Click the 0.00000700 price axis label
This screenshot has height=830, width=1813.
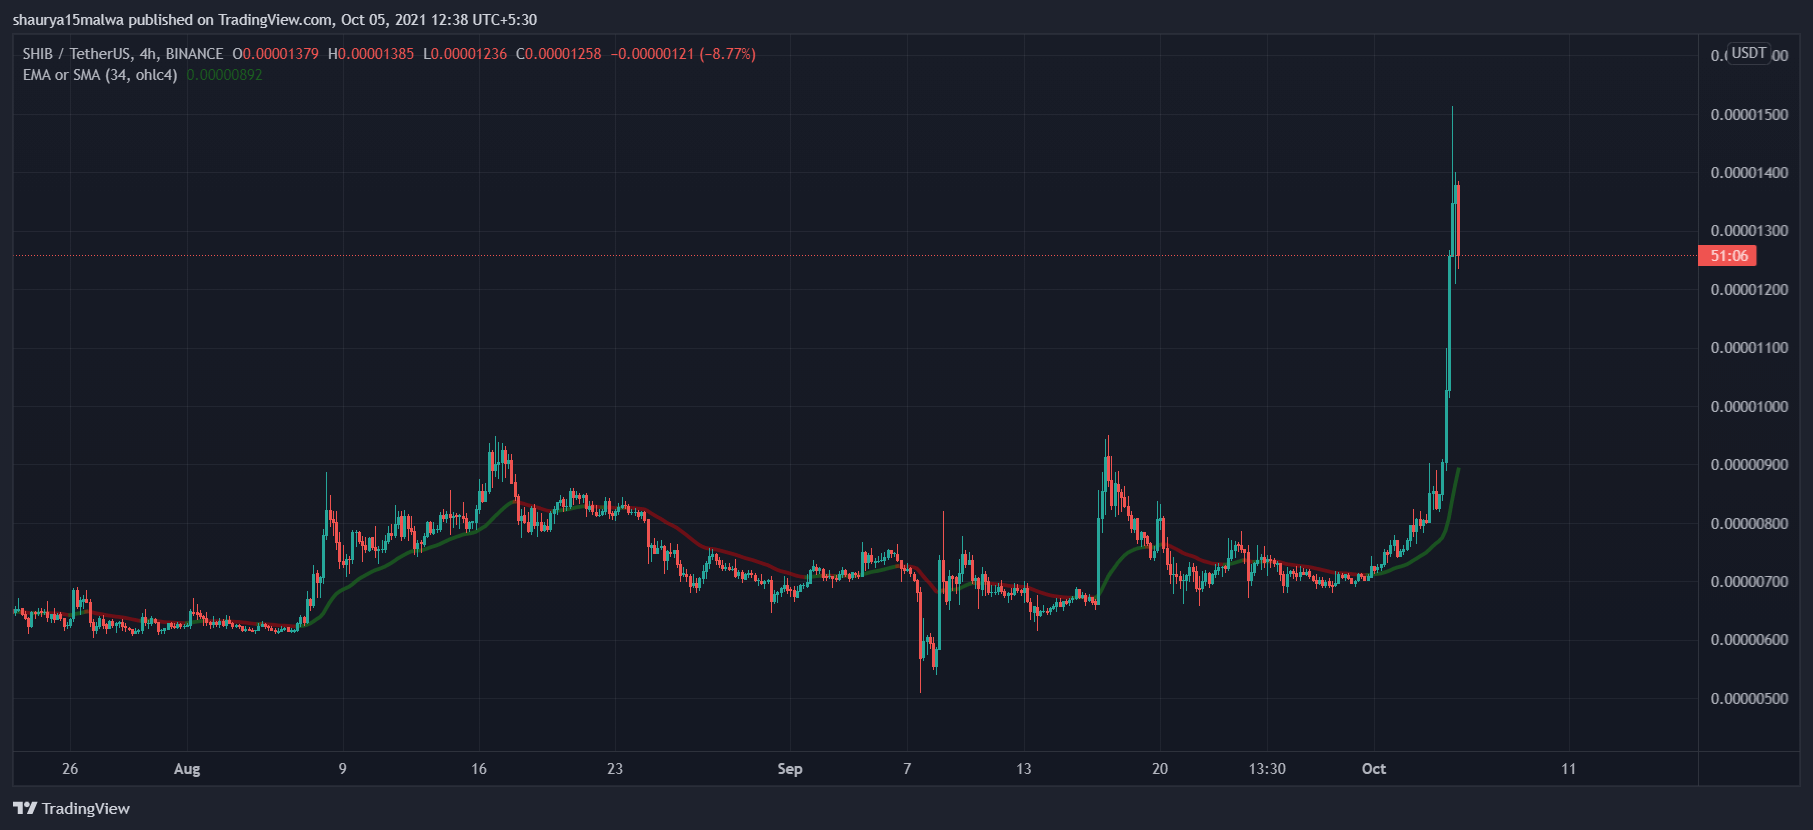click(x=1749, y=582)
